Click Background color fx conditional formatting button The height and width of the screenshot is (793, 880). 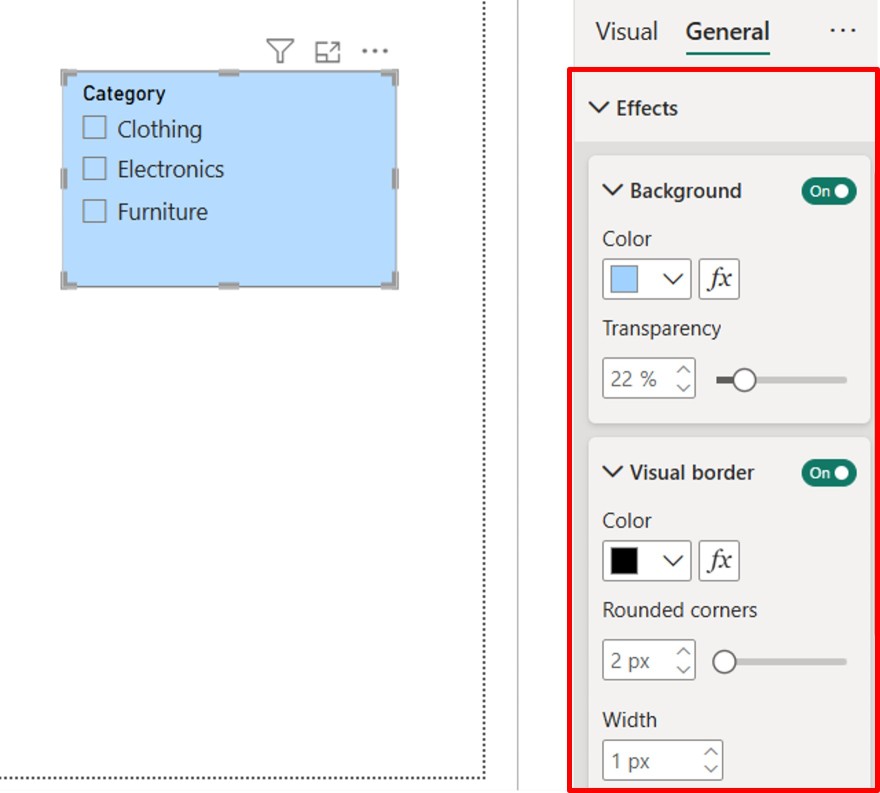719,279
